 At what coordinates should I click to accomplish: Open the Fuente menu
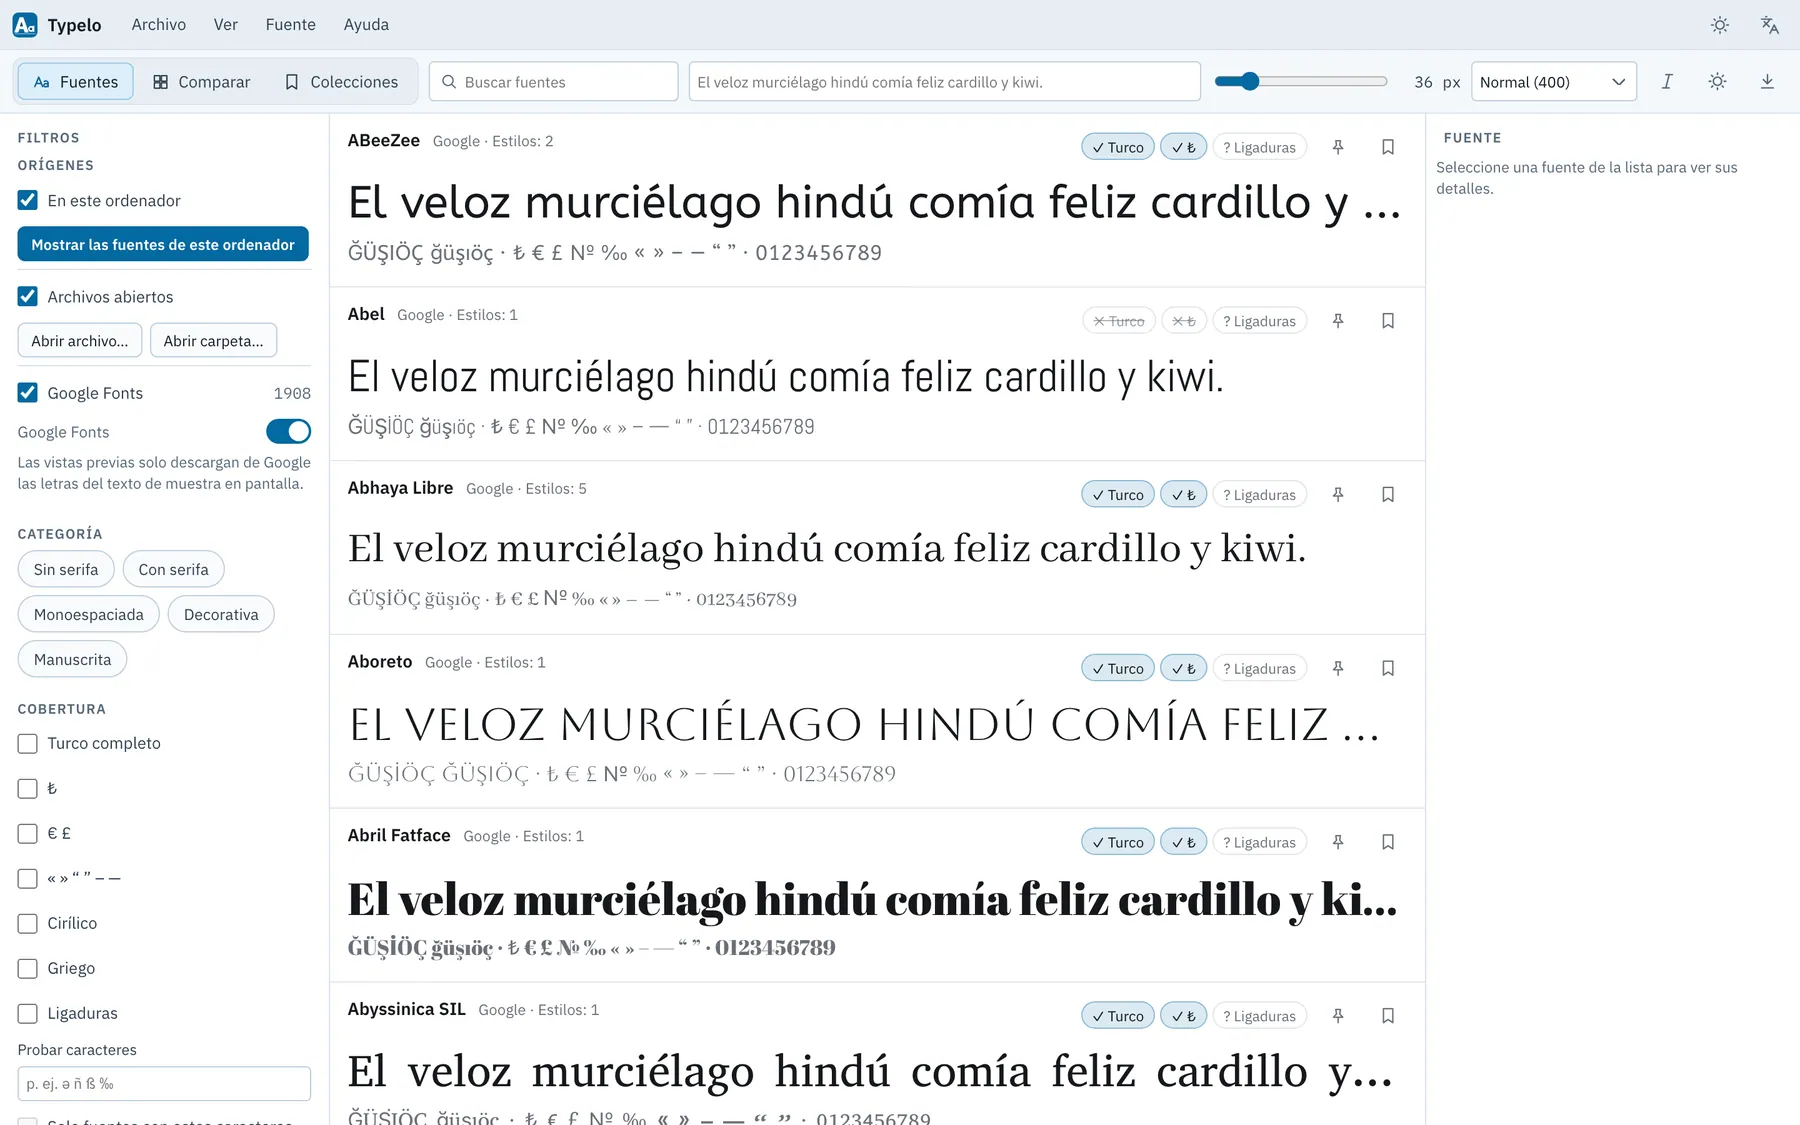(x=291, y=25)
